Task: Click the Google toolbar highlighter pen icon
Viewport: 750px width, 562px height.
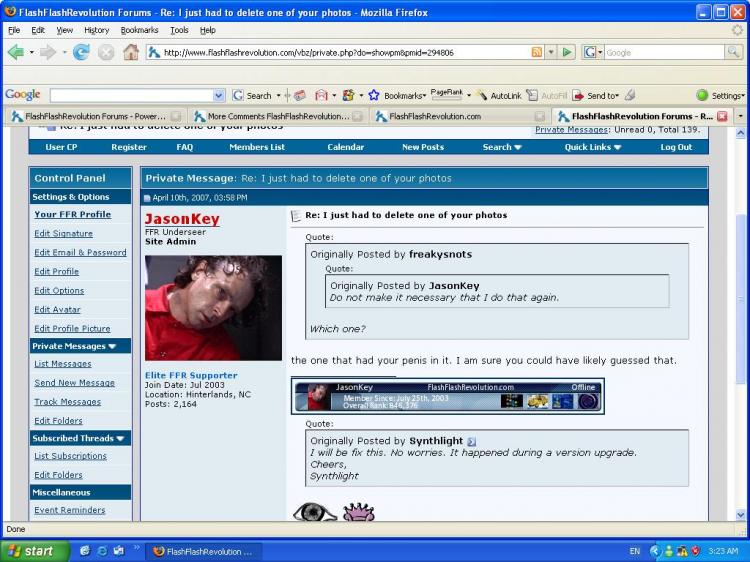Action: (631, 95)
